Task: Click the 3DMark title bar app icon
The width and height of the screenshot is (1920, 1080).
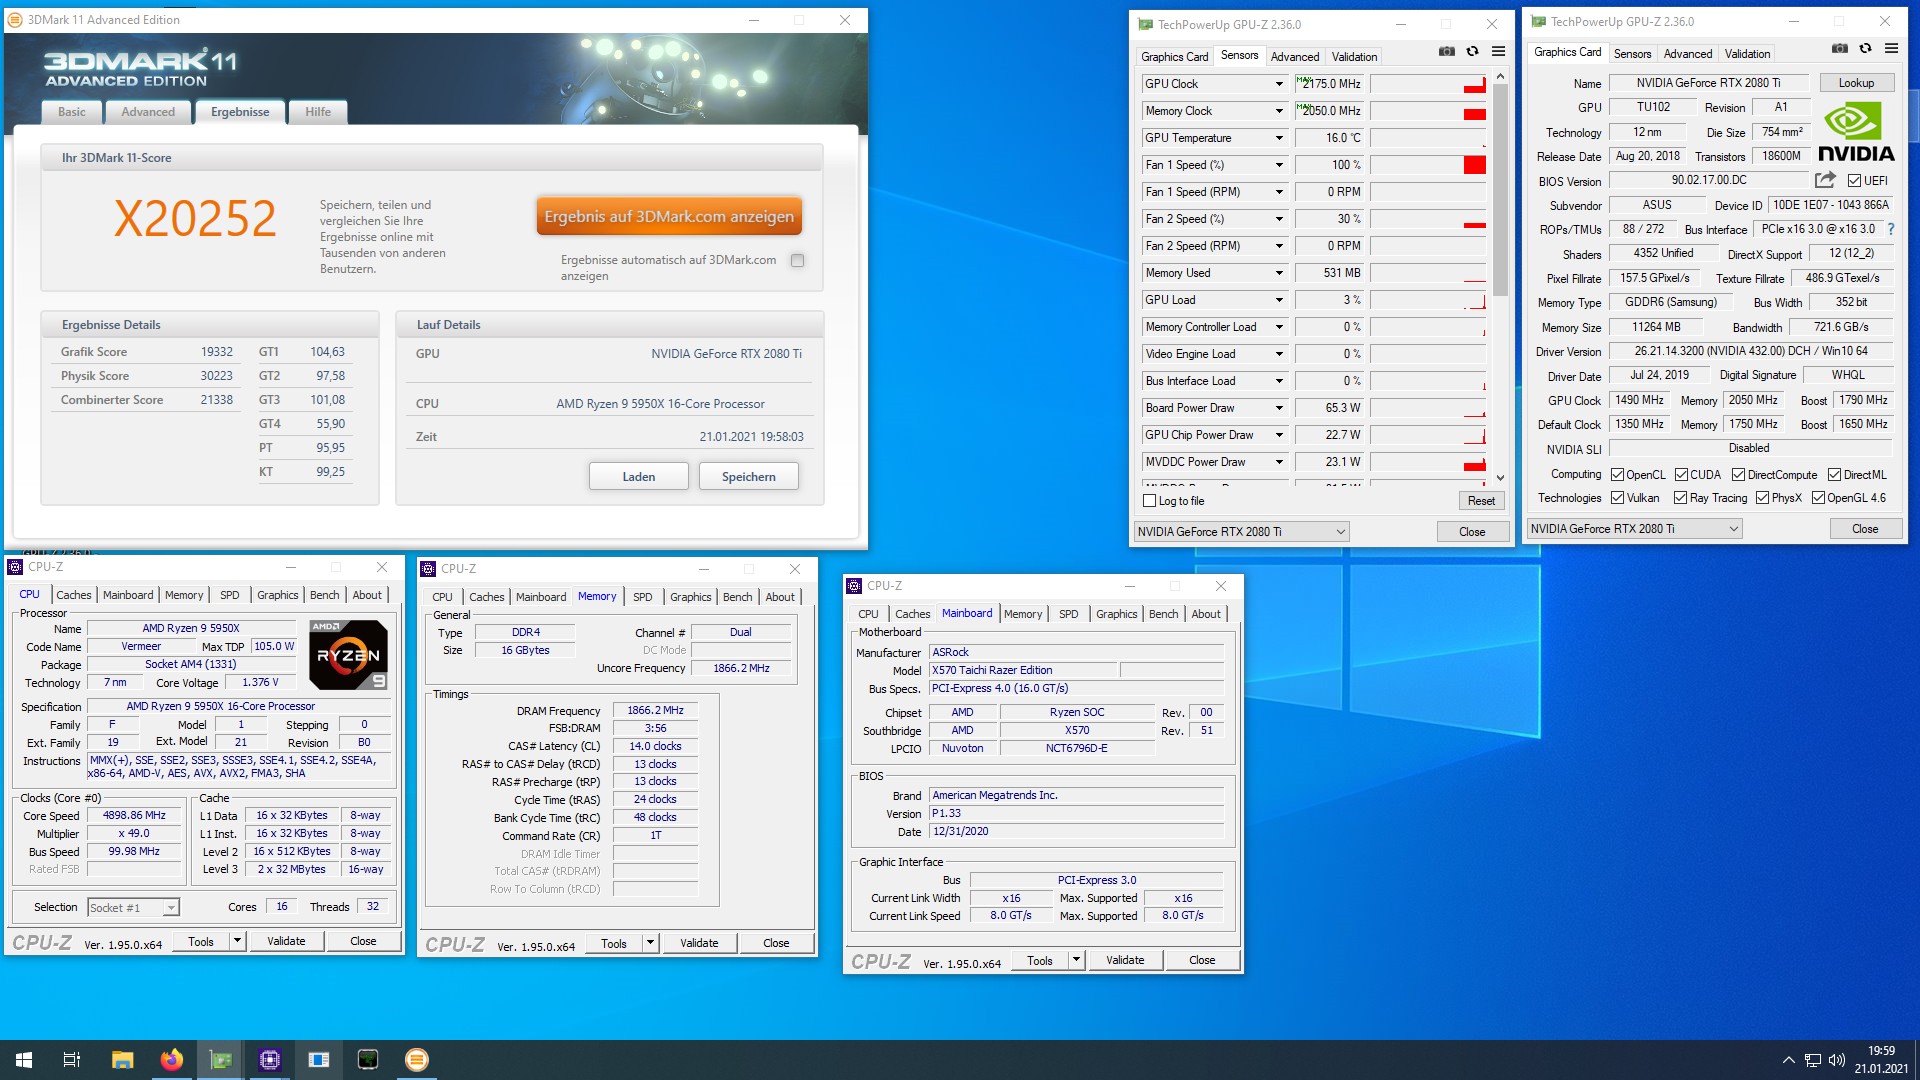Action: click(15, 20)
